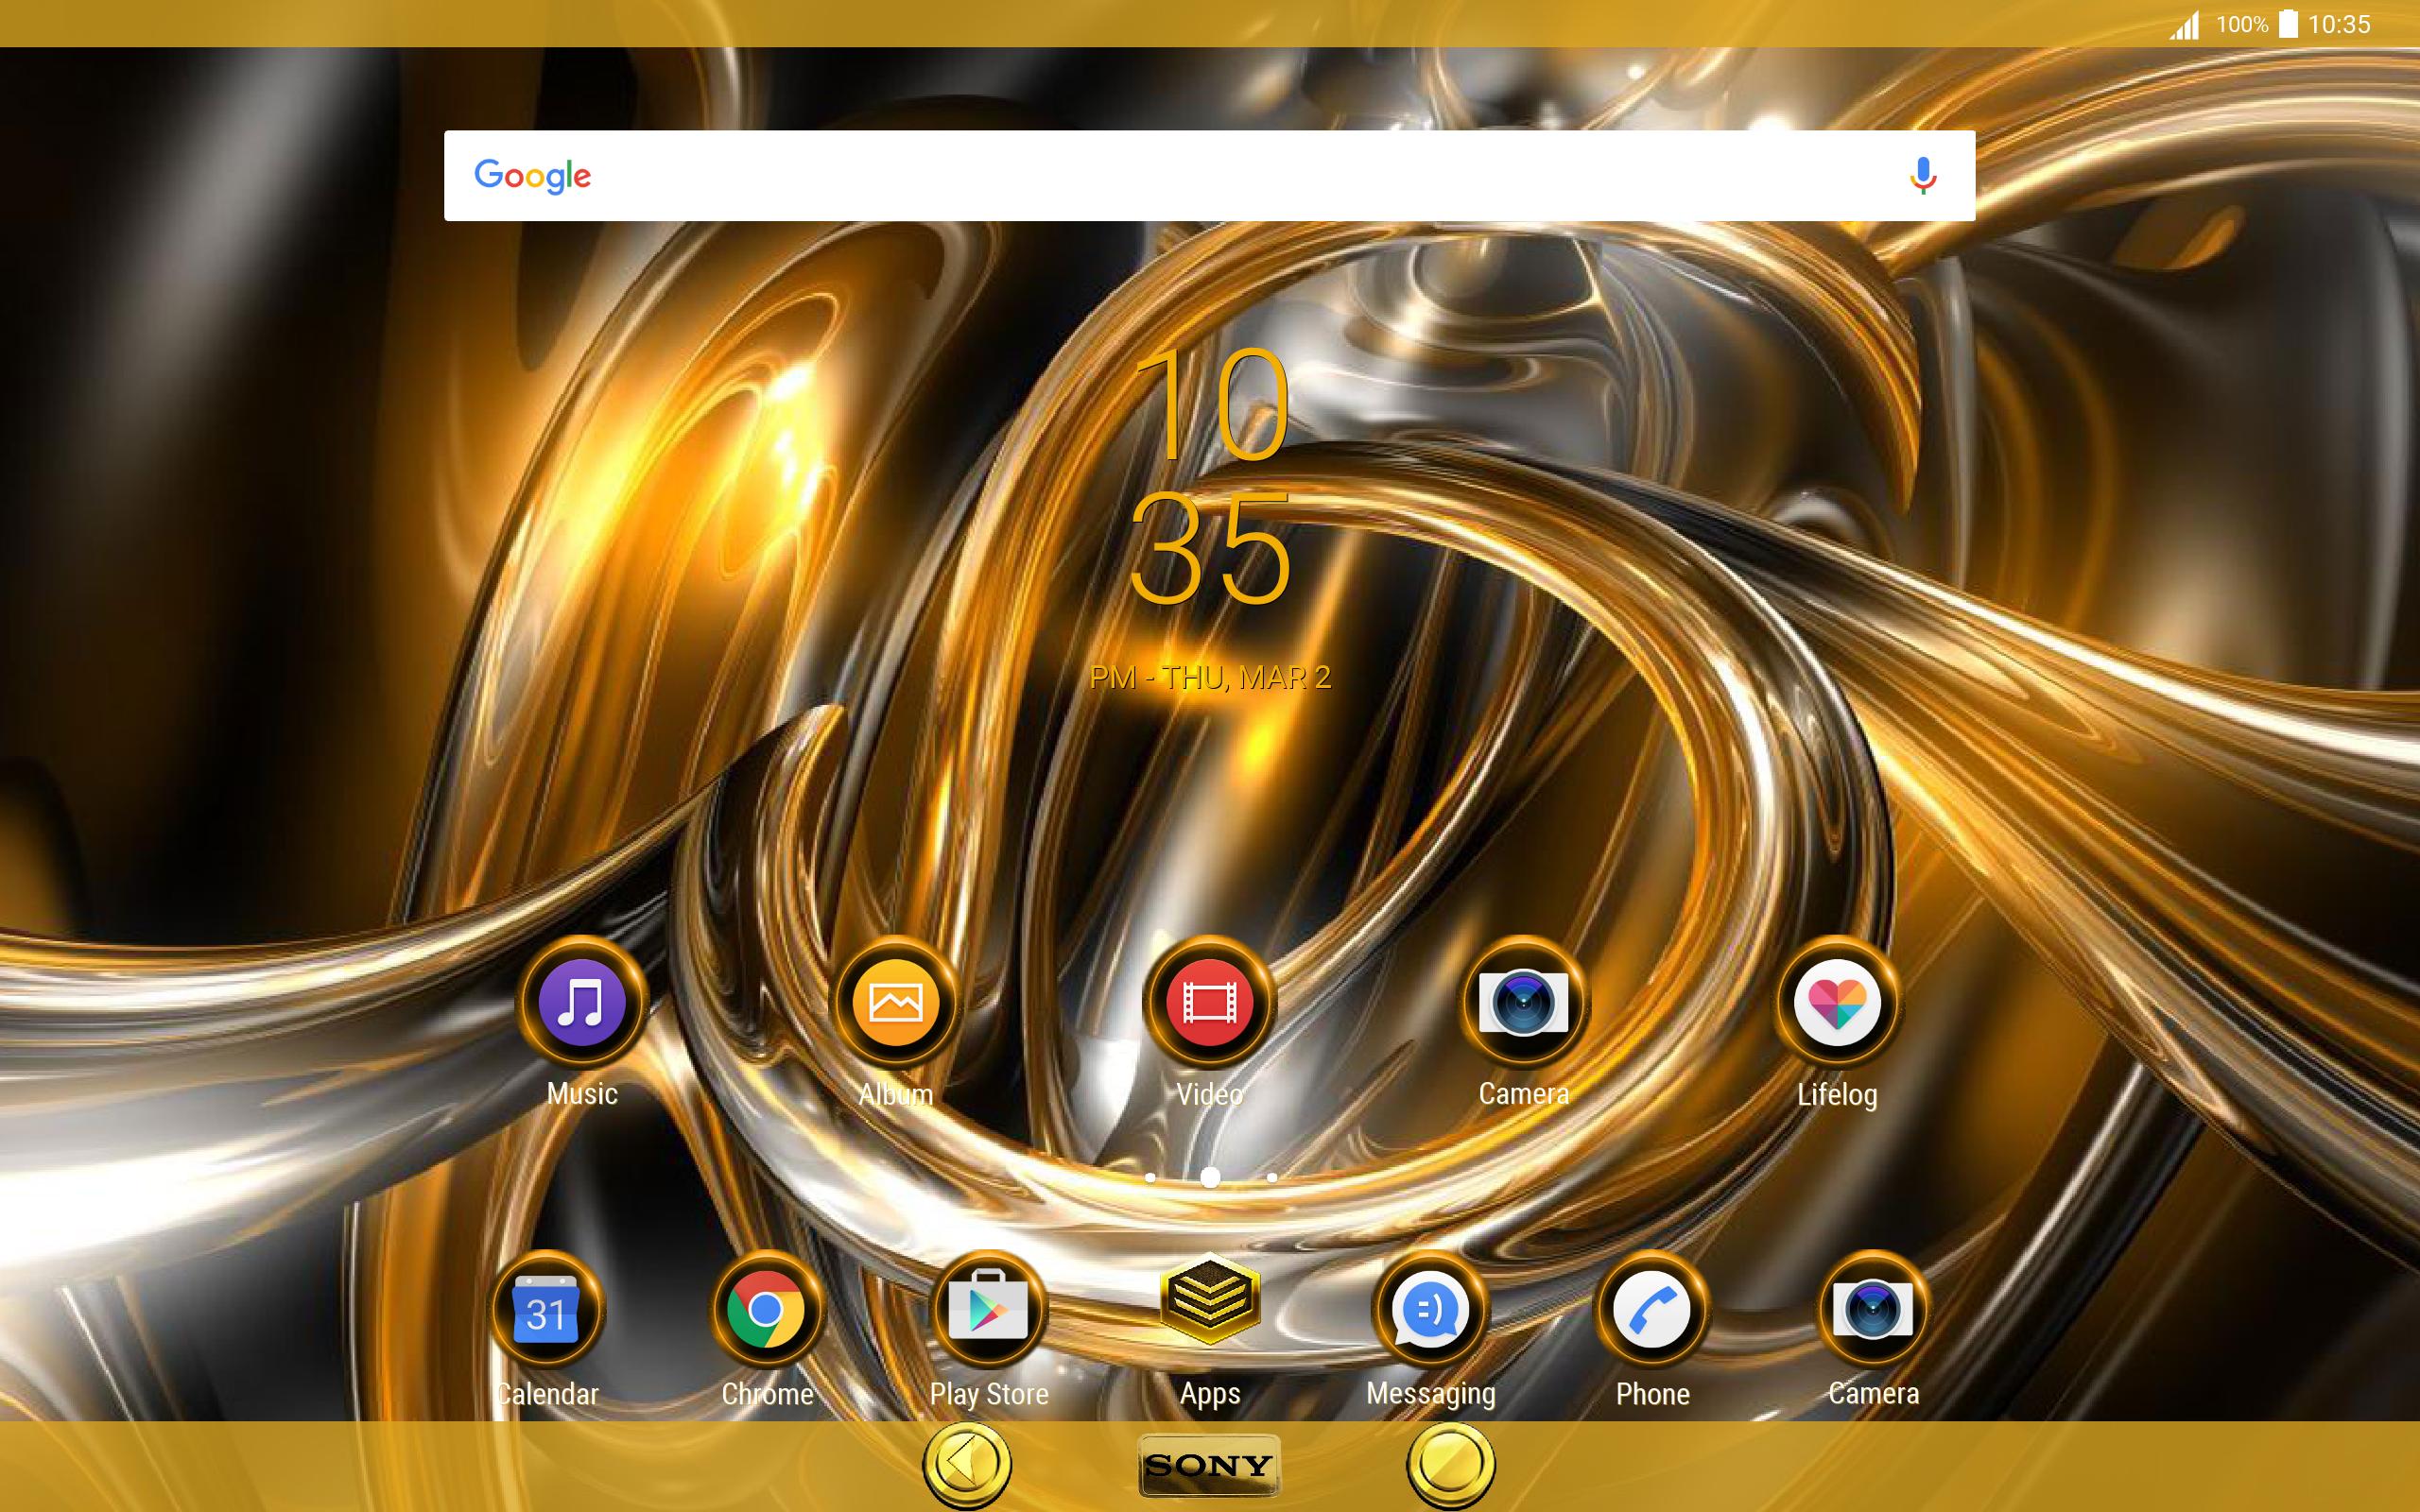This screenshot has width=2420, height=1512.
Task: Launch the Video app
Action: point(1209,1003)
